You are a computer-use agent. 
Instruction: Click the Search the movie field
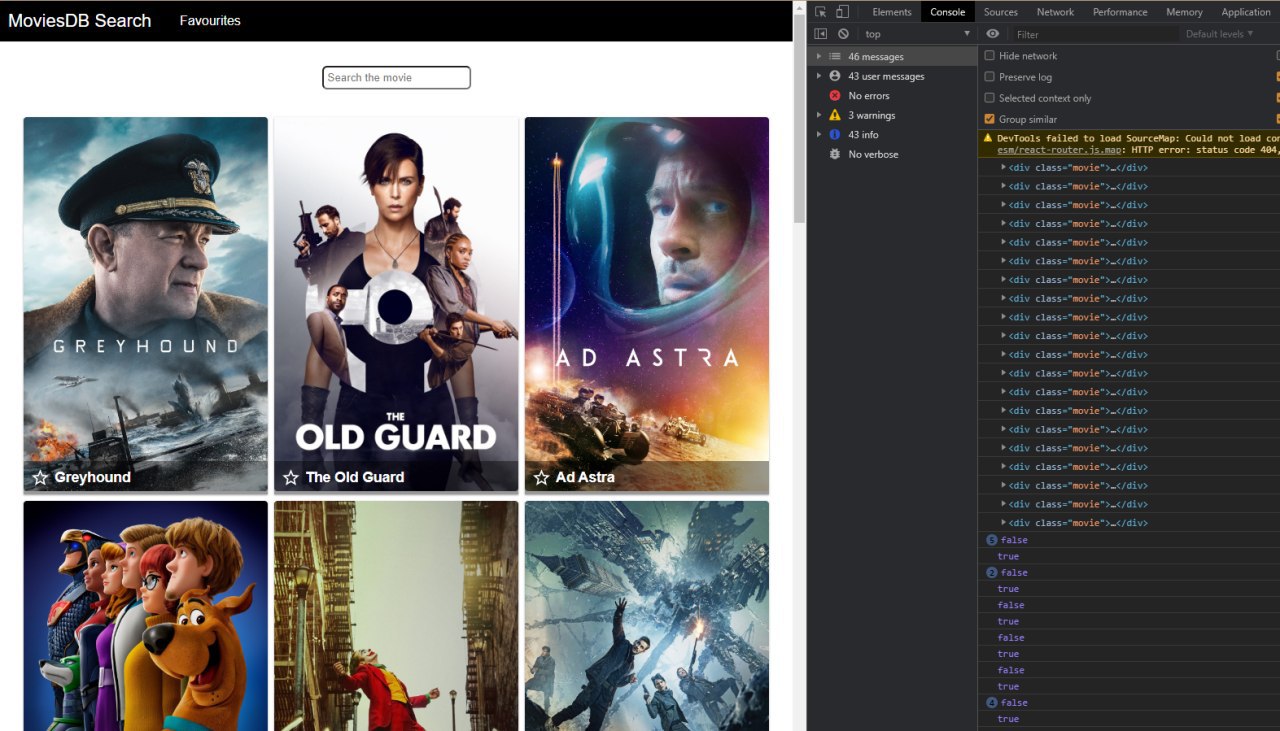(396, 78)
